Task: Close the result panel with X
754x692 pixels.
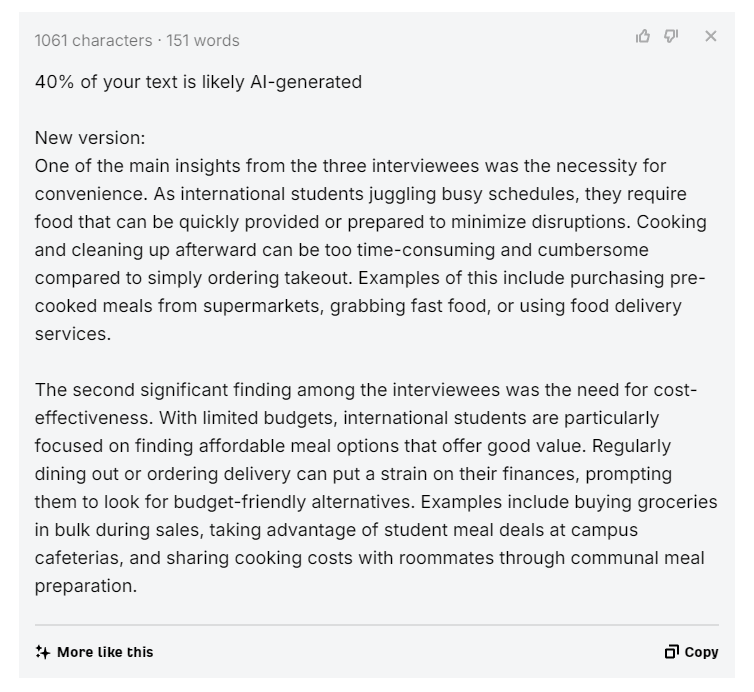Action: (x=710, y=36)
